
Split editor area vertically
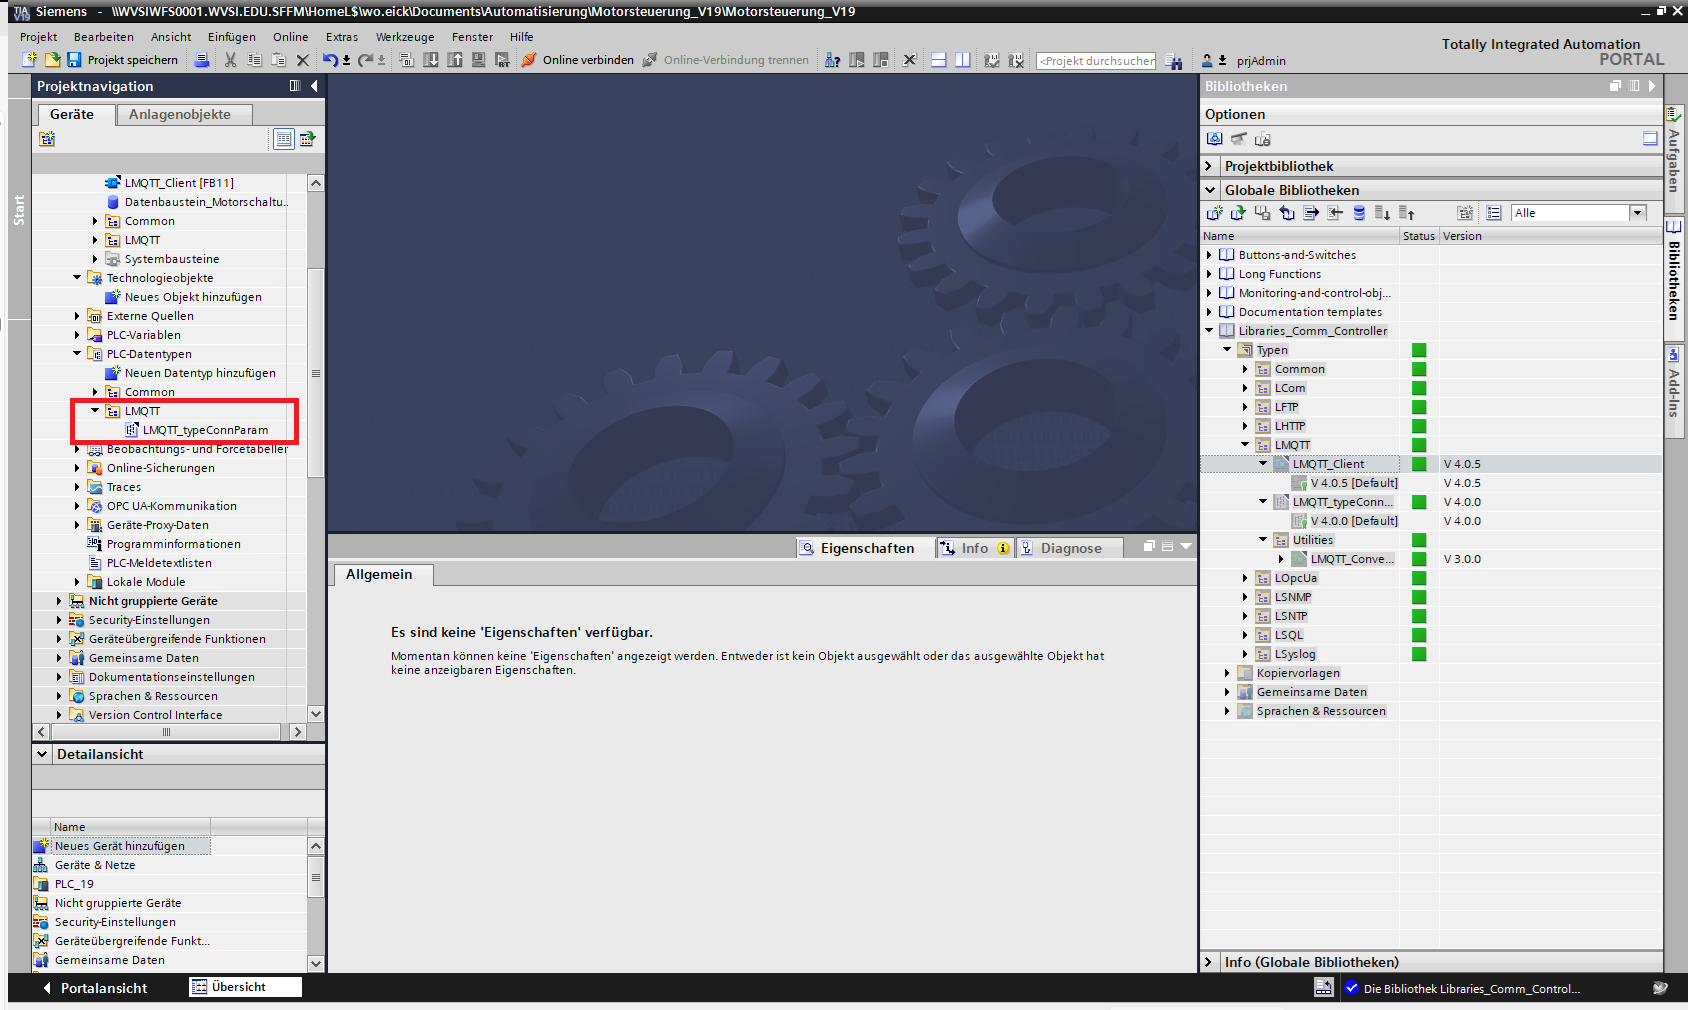coord(963,60)
